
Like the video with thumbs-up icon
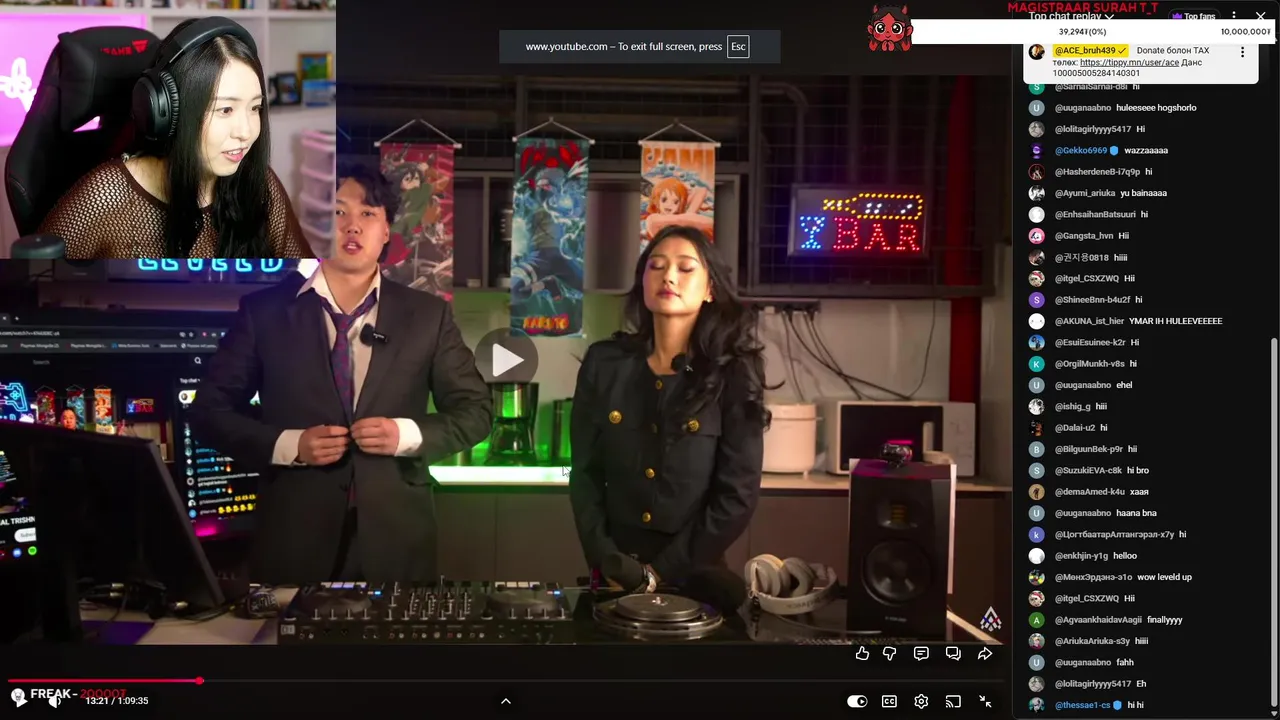pyautogui.click(x=862, y=654)
